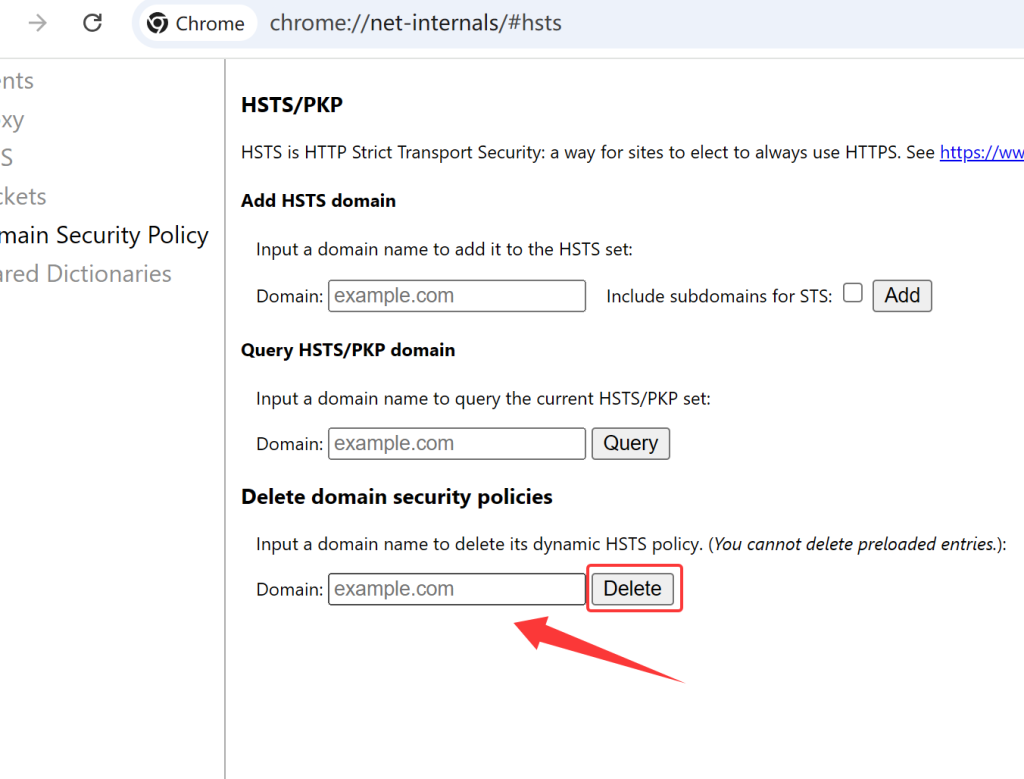Open Shared Dictionaries in the sidebar

[86, 274]
